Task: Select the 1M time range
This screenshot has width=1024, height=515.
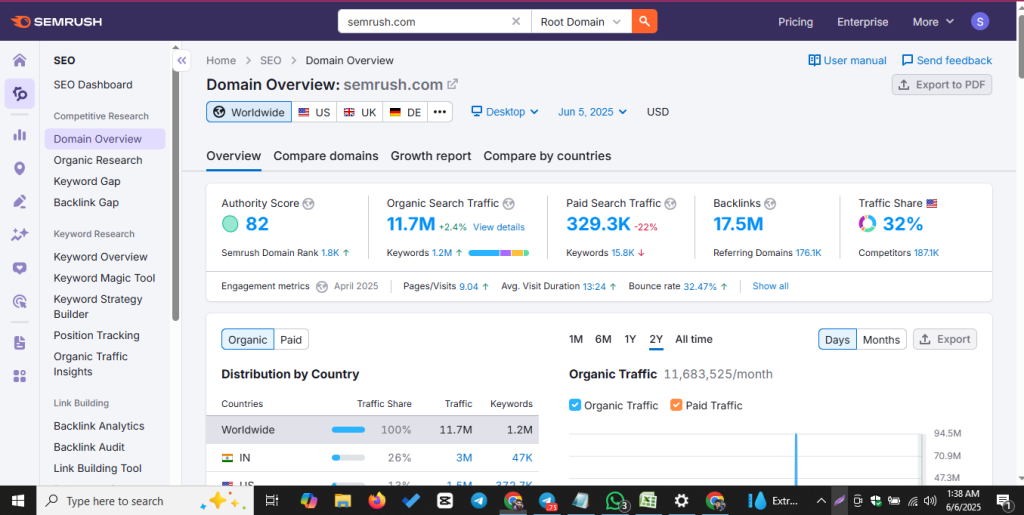Action: [x=575, y=339]
